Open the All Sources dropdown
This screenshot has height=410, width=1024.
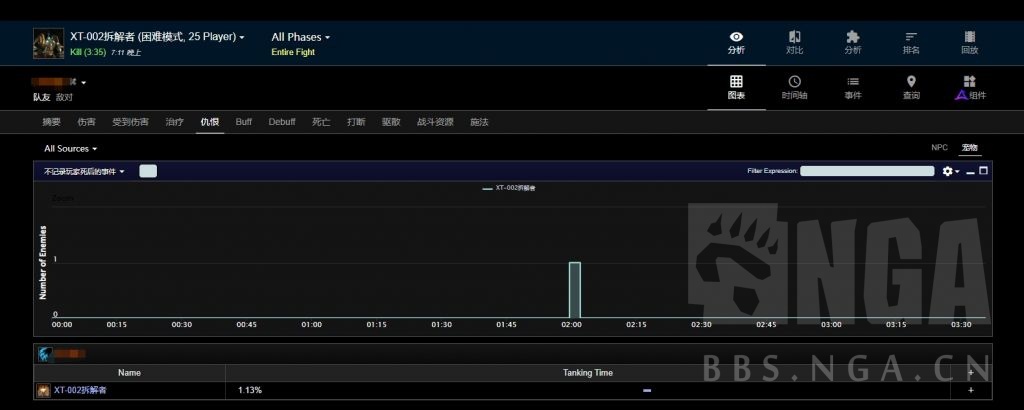coord(71,149)
